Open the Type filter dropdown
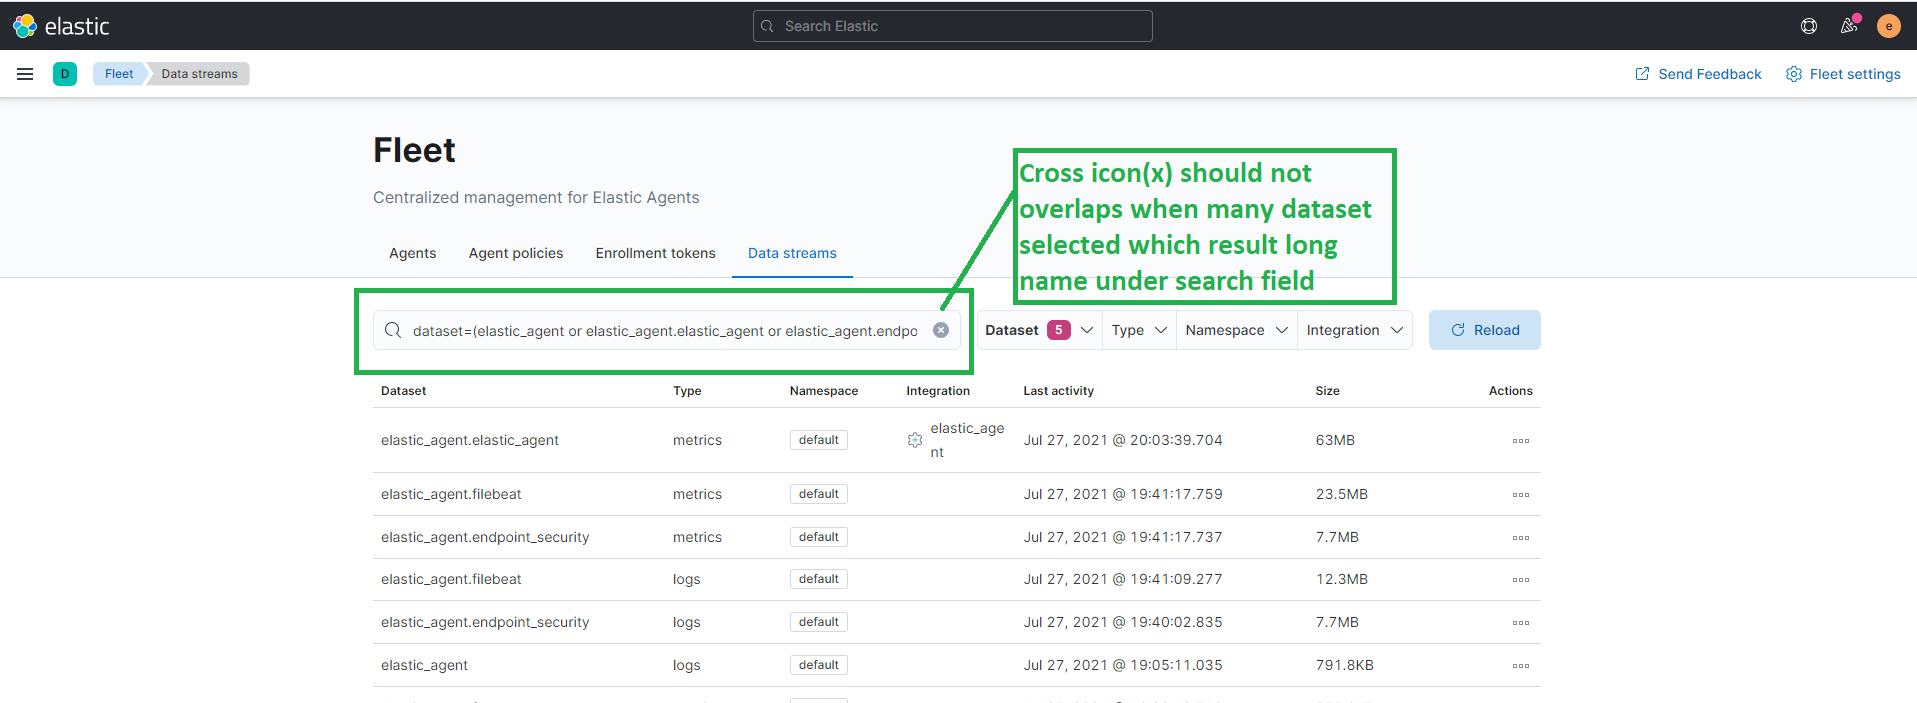This screenshot has width=1917, height=703. tap(1139, 330)
